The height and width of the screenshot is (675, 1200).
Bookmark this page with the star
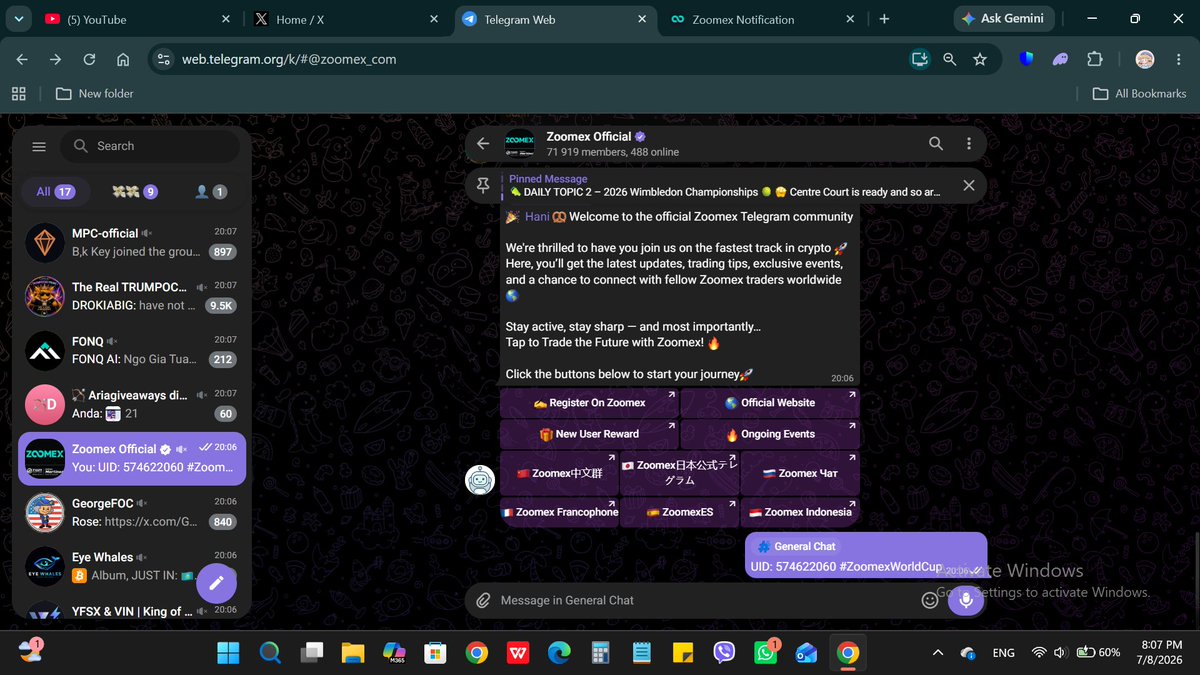[980, 59]
